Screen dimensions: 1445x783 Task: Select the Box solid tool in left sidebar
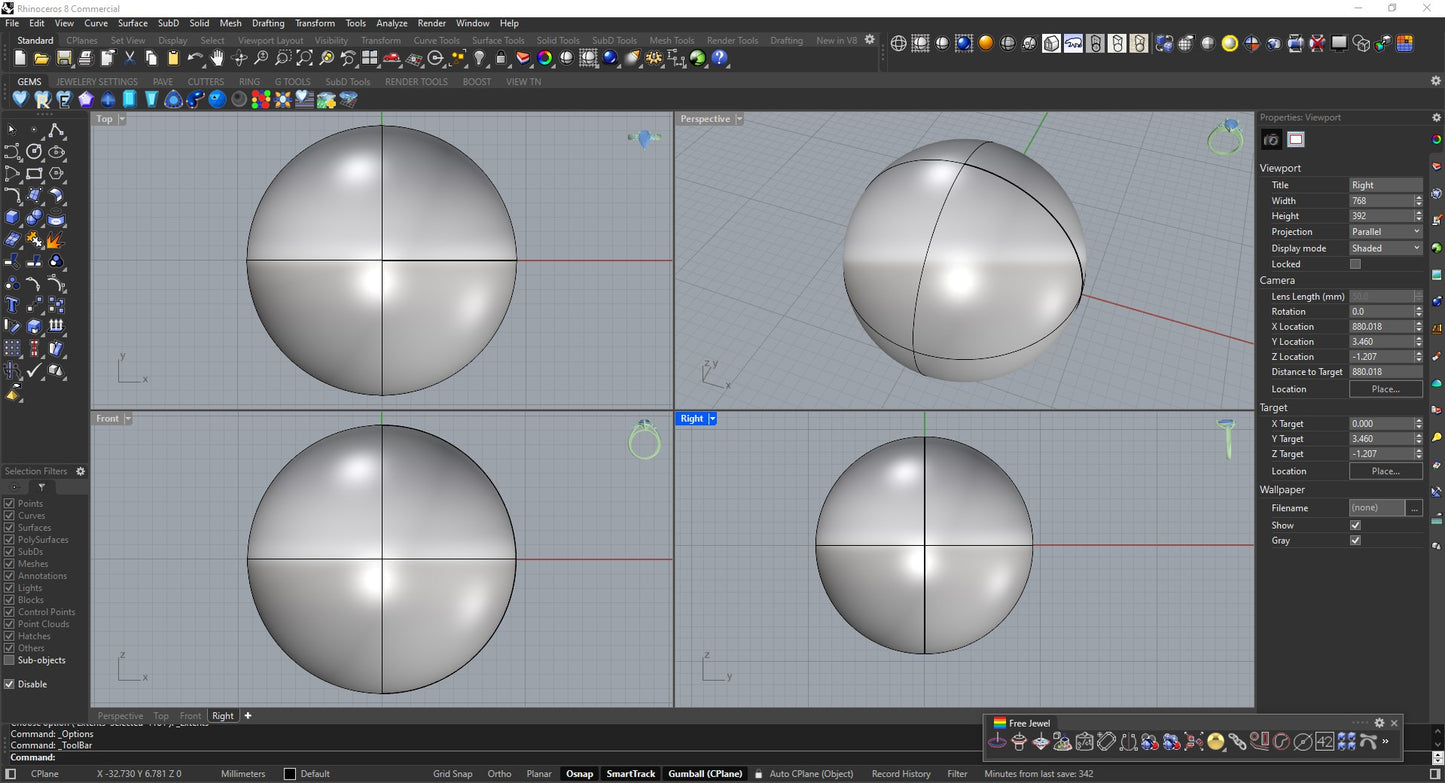tap(12, 218)
